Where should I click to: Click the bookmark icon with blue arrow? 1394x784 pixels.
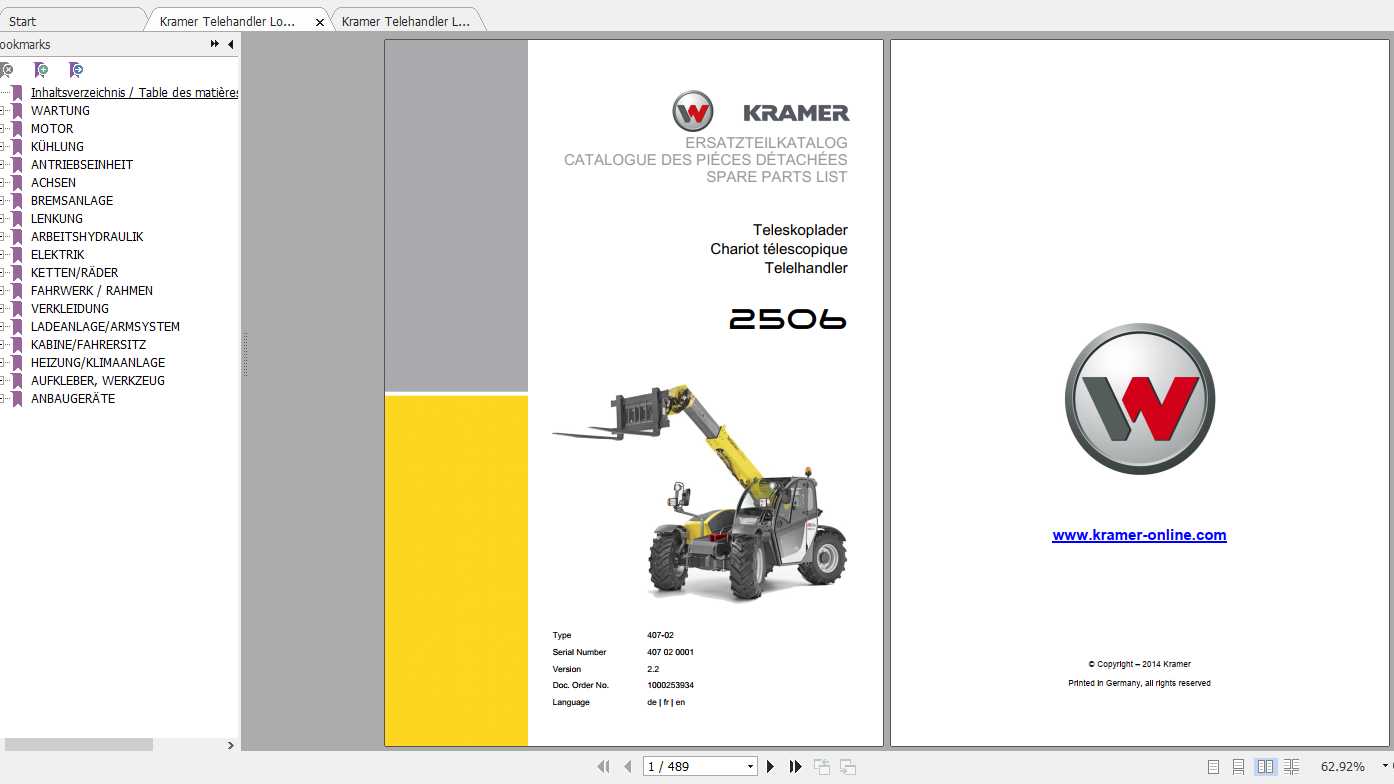[x=76, y=70]
